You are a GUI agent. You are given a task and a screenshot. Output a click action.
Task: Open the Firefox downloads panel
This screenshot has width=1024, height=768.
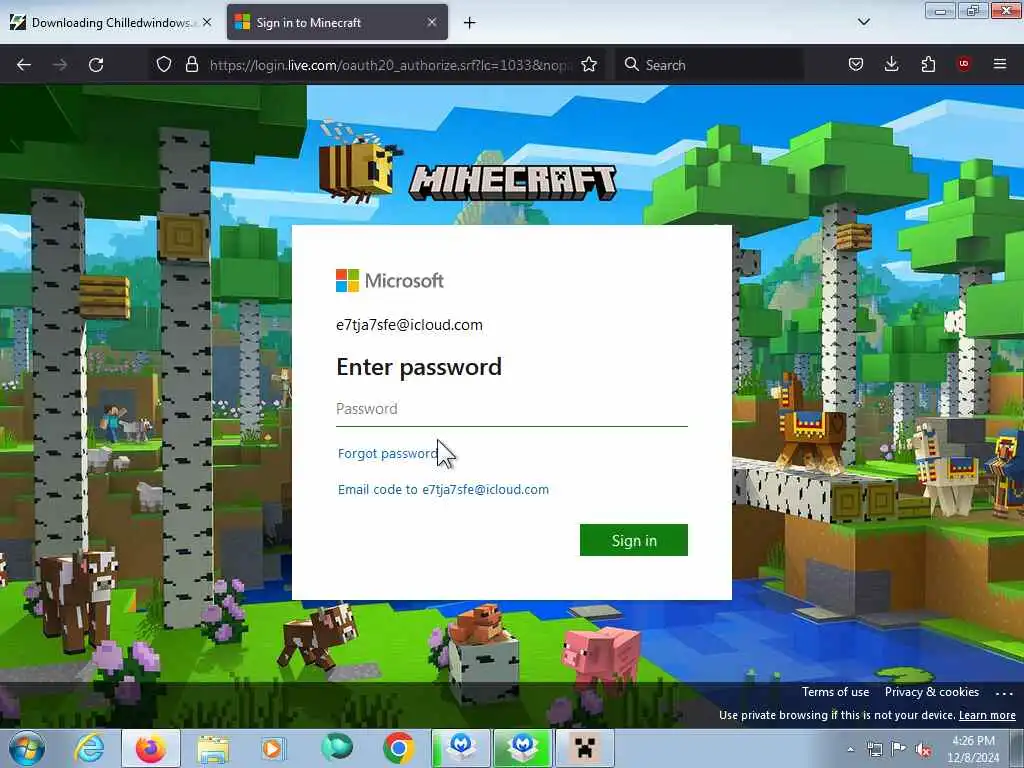point(891,65)
